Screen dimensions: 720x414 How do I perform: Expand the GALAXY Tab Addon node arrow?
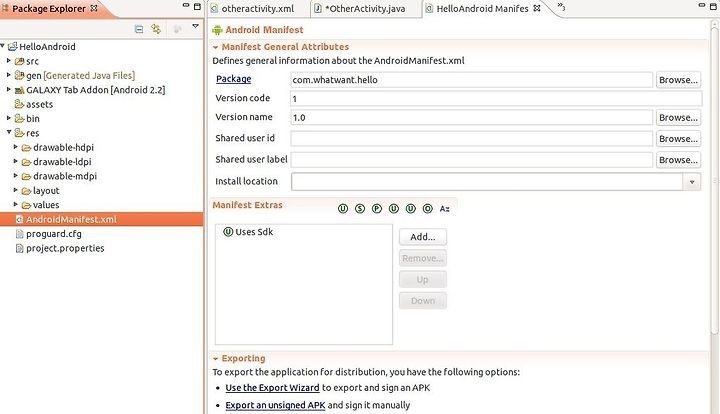pos(9,90)
